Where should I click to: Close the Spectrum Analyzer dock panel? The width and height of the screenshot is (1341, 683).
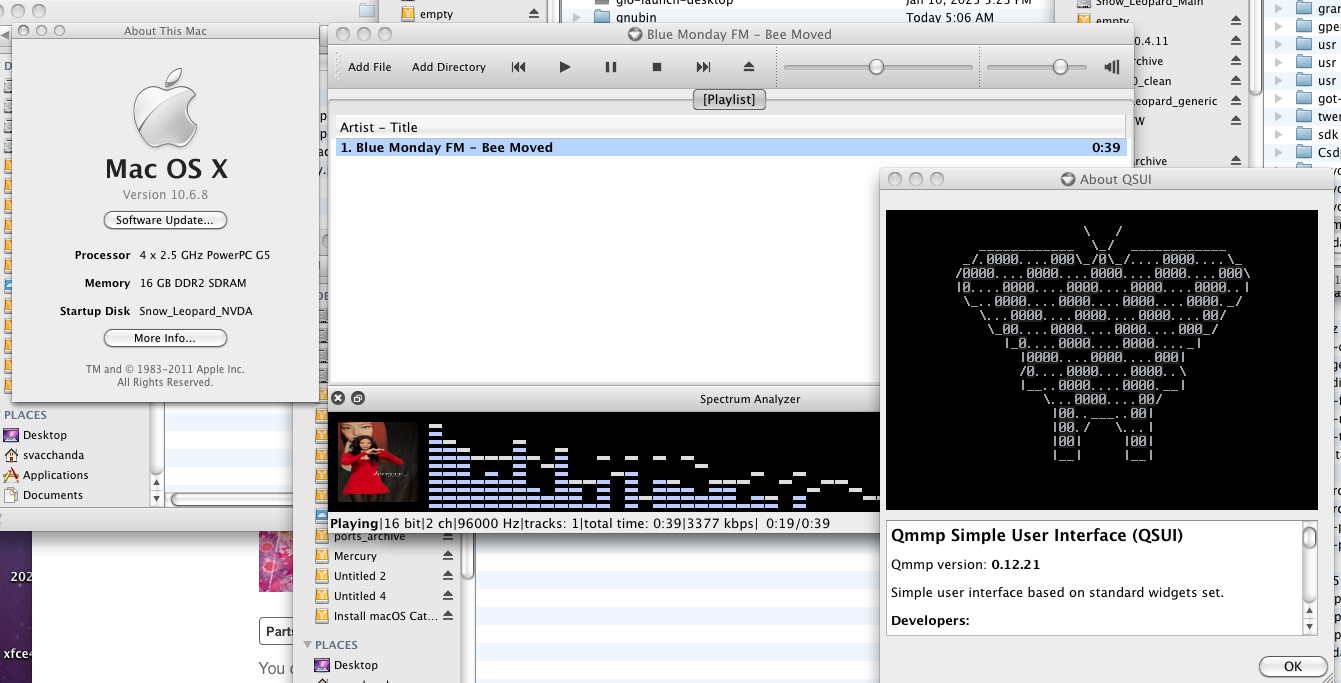click(x=338, y=398)
